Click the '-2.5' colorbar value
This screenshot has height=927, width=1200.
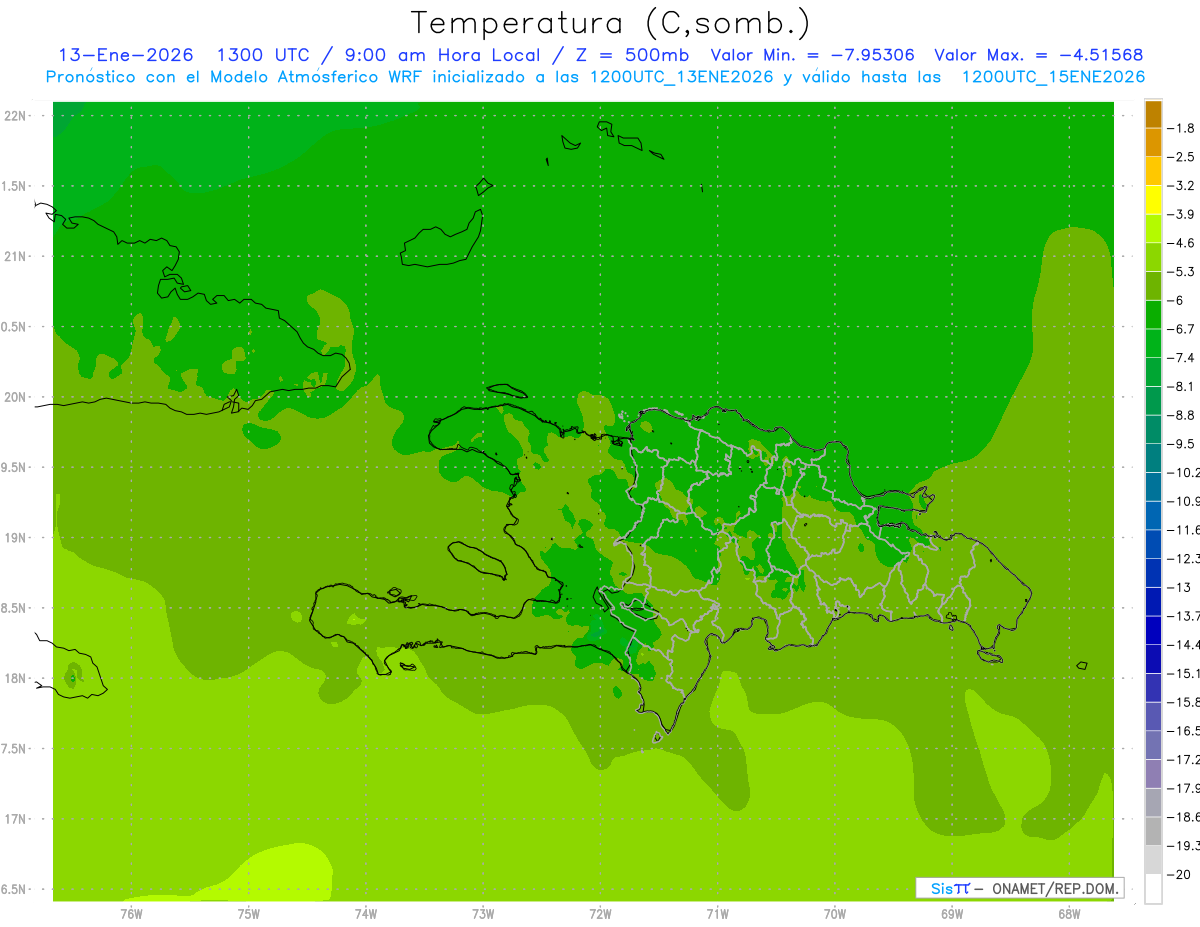point(1183,157)
